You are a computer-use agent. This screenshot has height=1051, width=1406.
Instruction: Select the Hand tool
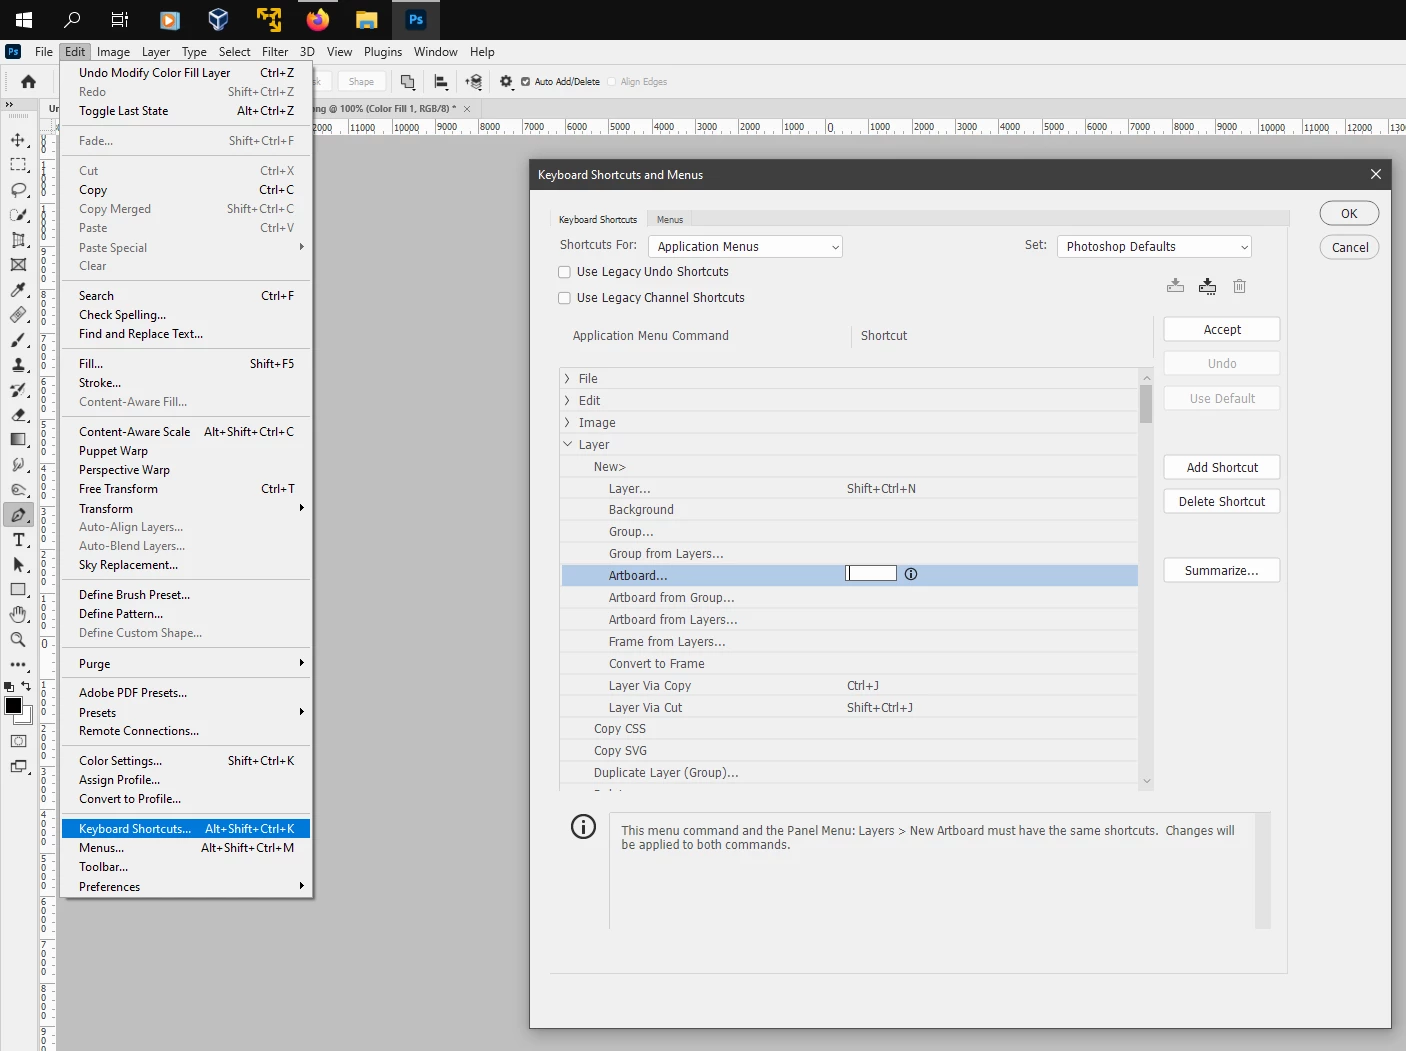point(18,615)
